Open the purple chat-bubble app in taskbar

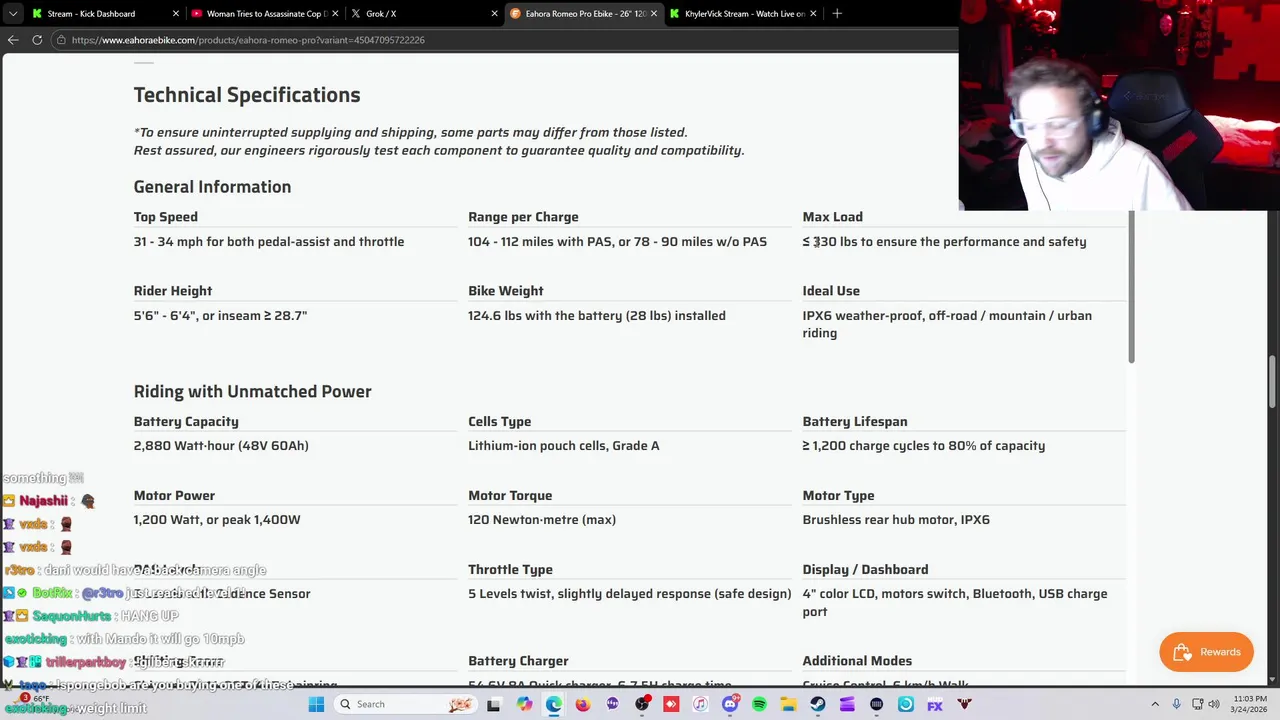(x=612, y=704)
